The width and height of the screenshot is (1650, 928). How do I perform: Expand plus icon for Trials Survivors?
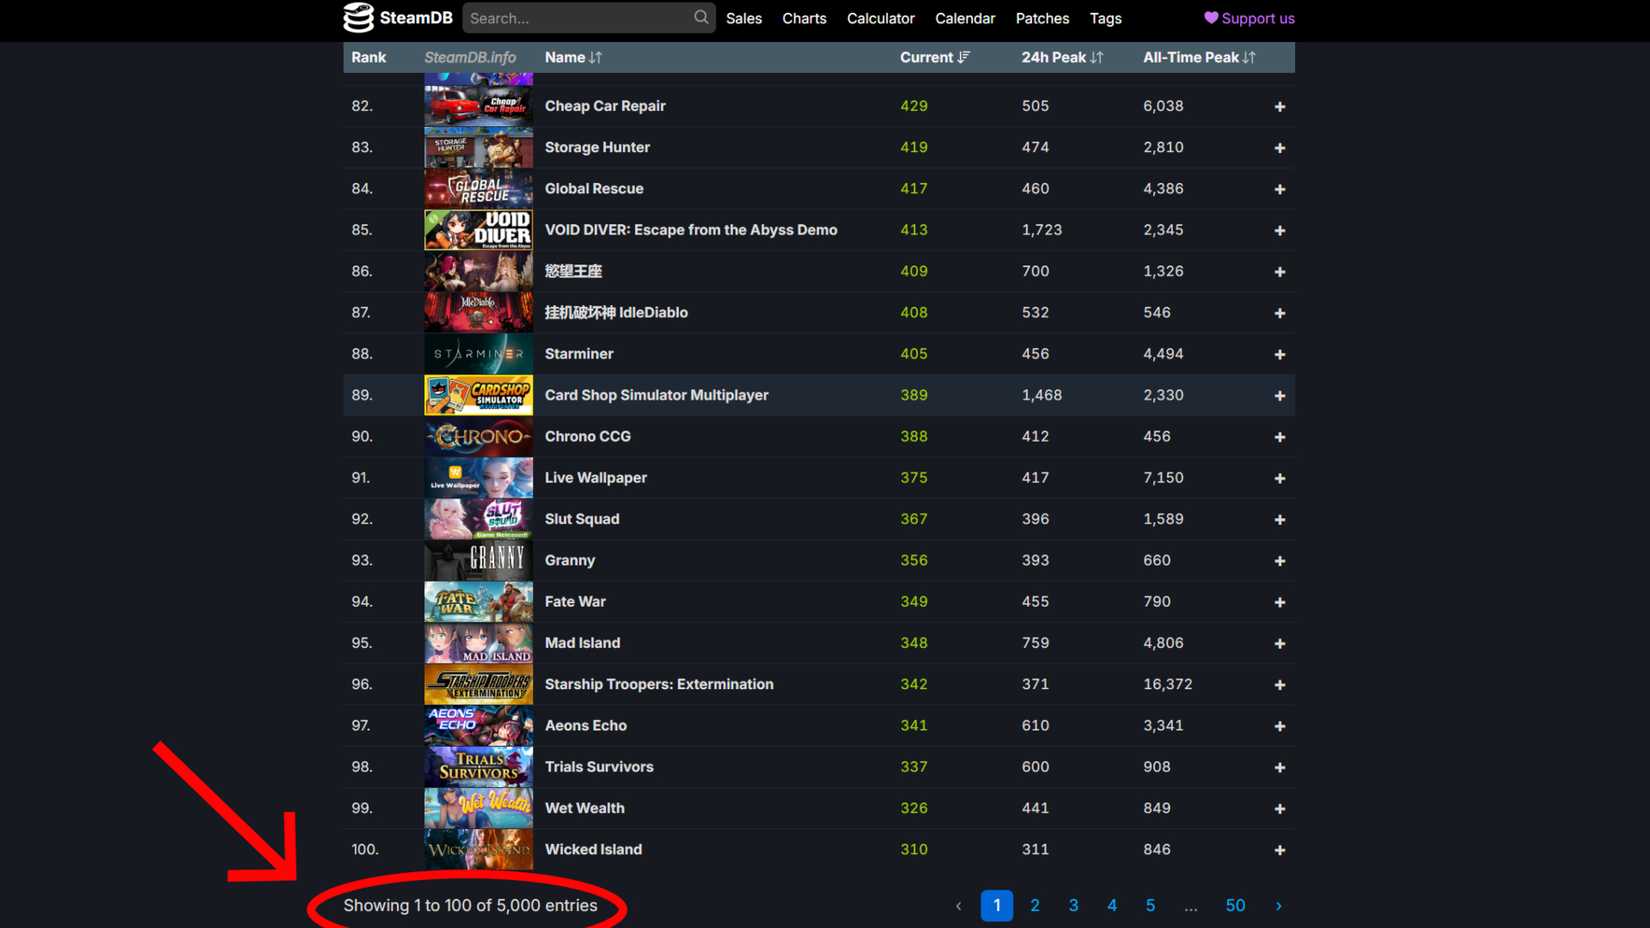(1279, 767)
